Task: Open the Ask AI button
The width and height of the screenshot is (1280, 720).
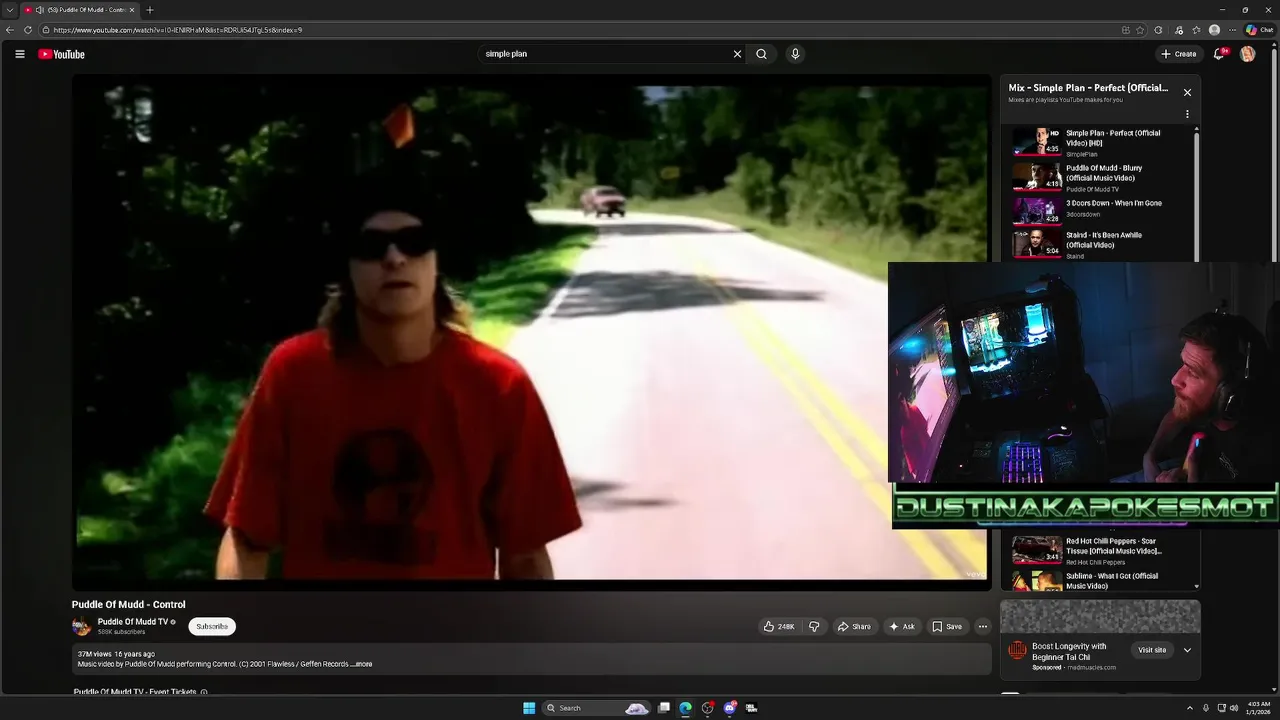Action: [902, 627]
